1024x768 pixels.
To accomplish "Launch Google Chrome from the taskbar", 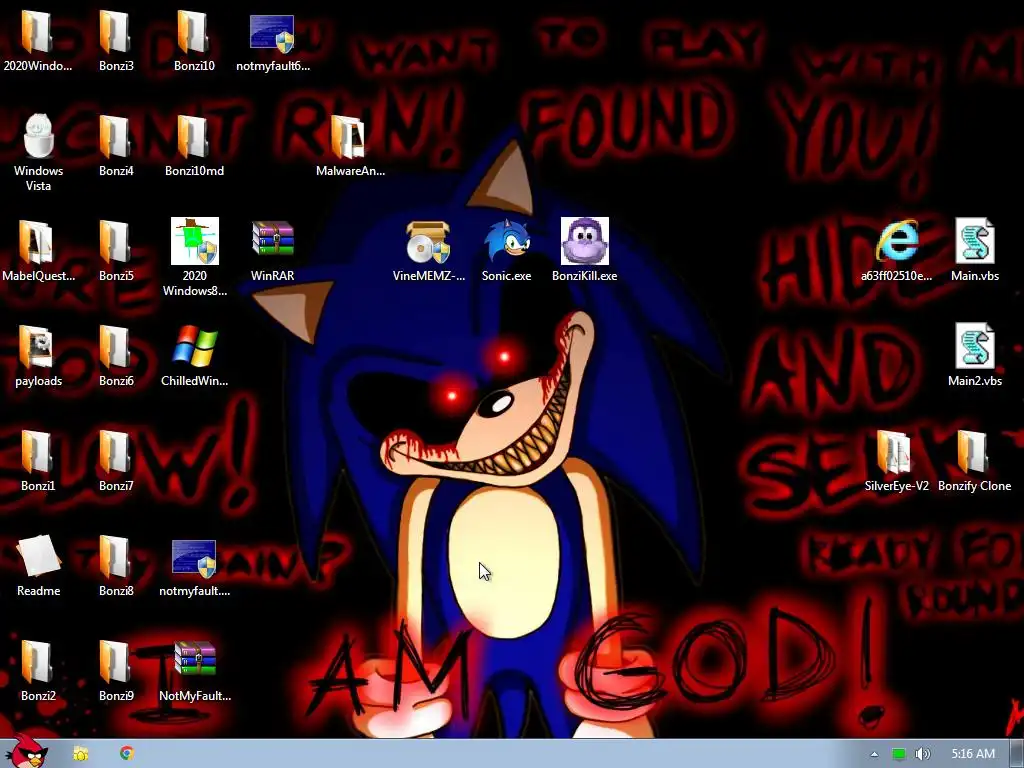I will point(127,753).
